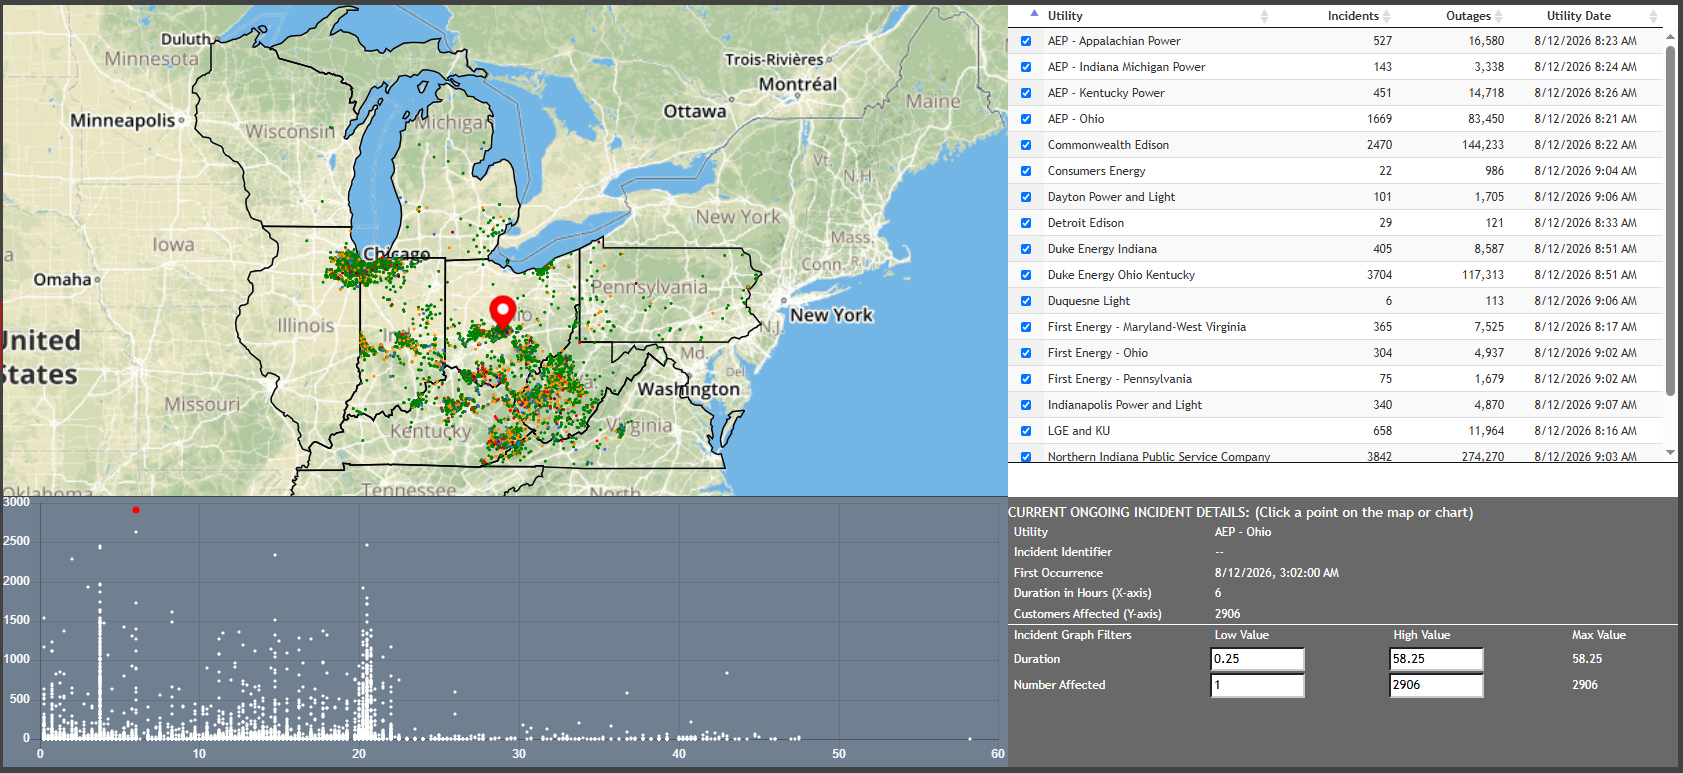1683x773 pixels.
Task: Click the 16,580 outages value
Action: click(1486, 41)
